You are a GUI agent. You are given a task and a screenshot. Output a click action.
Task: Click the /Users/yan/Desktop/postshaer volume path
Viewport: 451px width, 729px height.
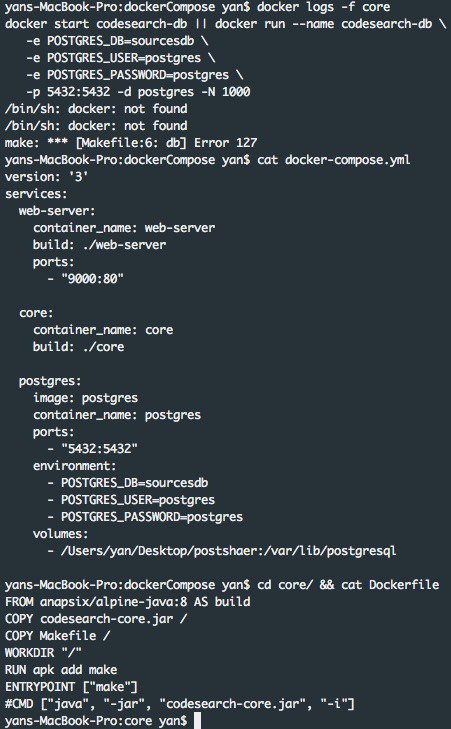[x=161, y=551]
